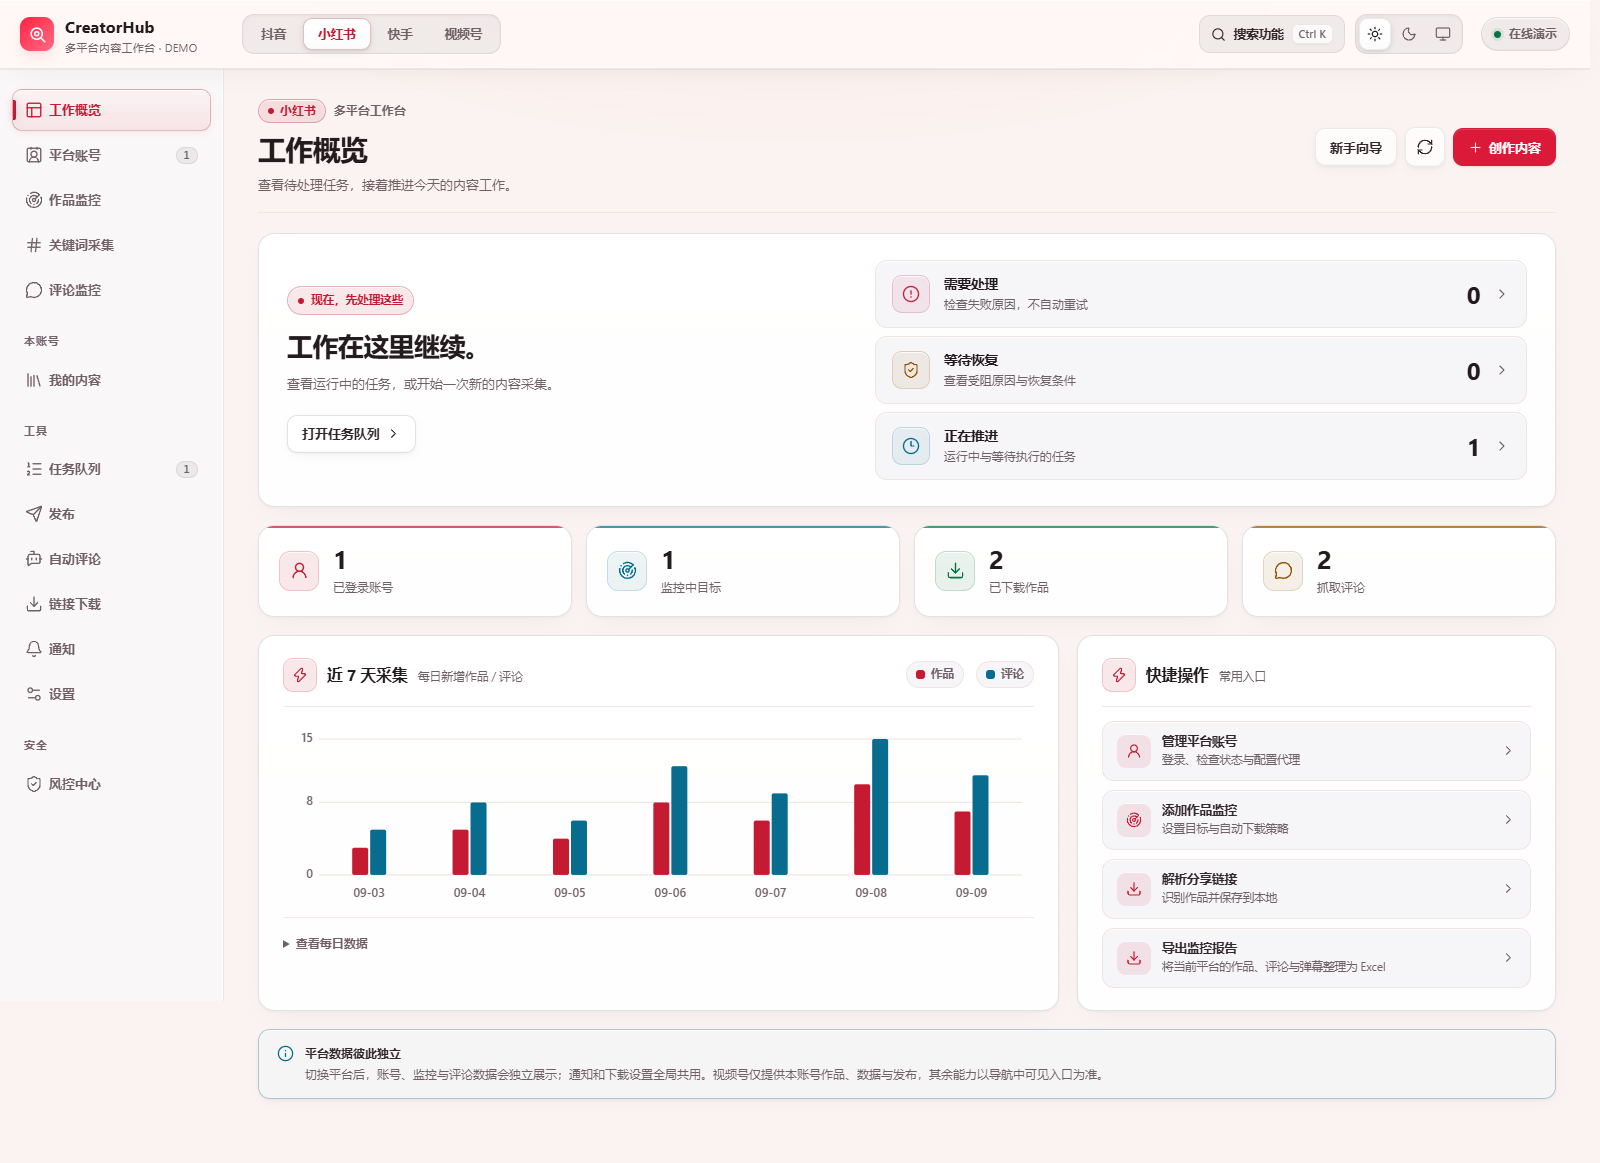The image size is (1600, 1163).
Task: Click the CreatorHub logo icon
Action: click(37, 34)
